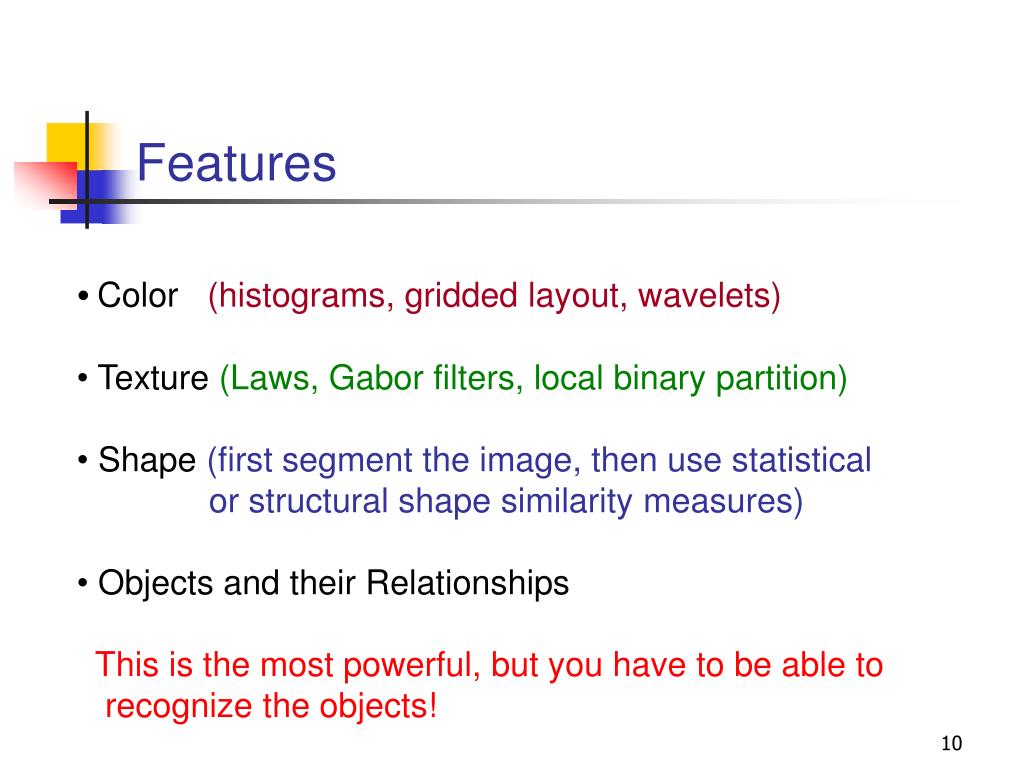Click the bullet "Objects and their Relationships"
1024x768 pixels.
pos(333,583)
